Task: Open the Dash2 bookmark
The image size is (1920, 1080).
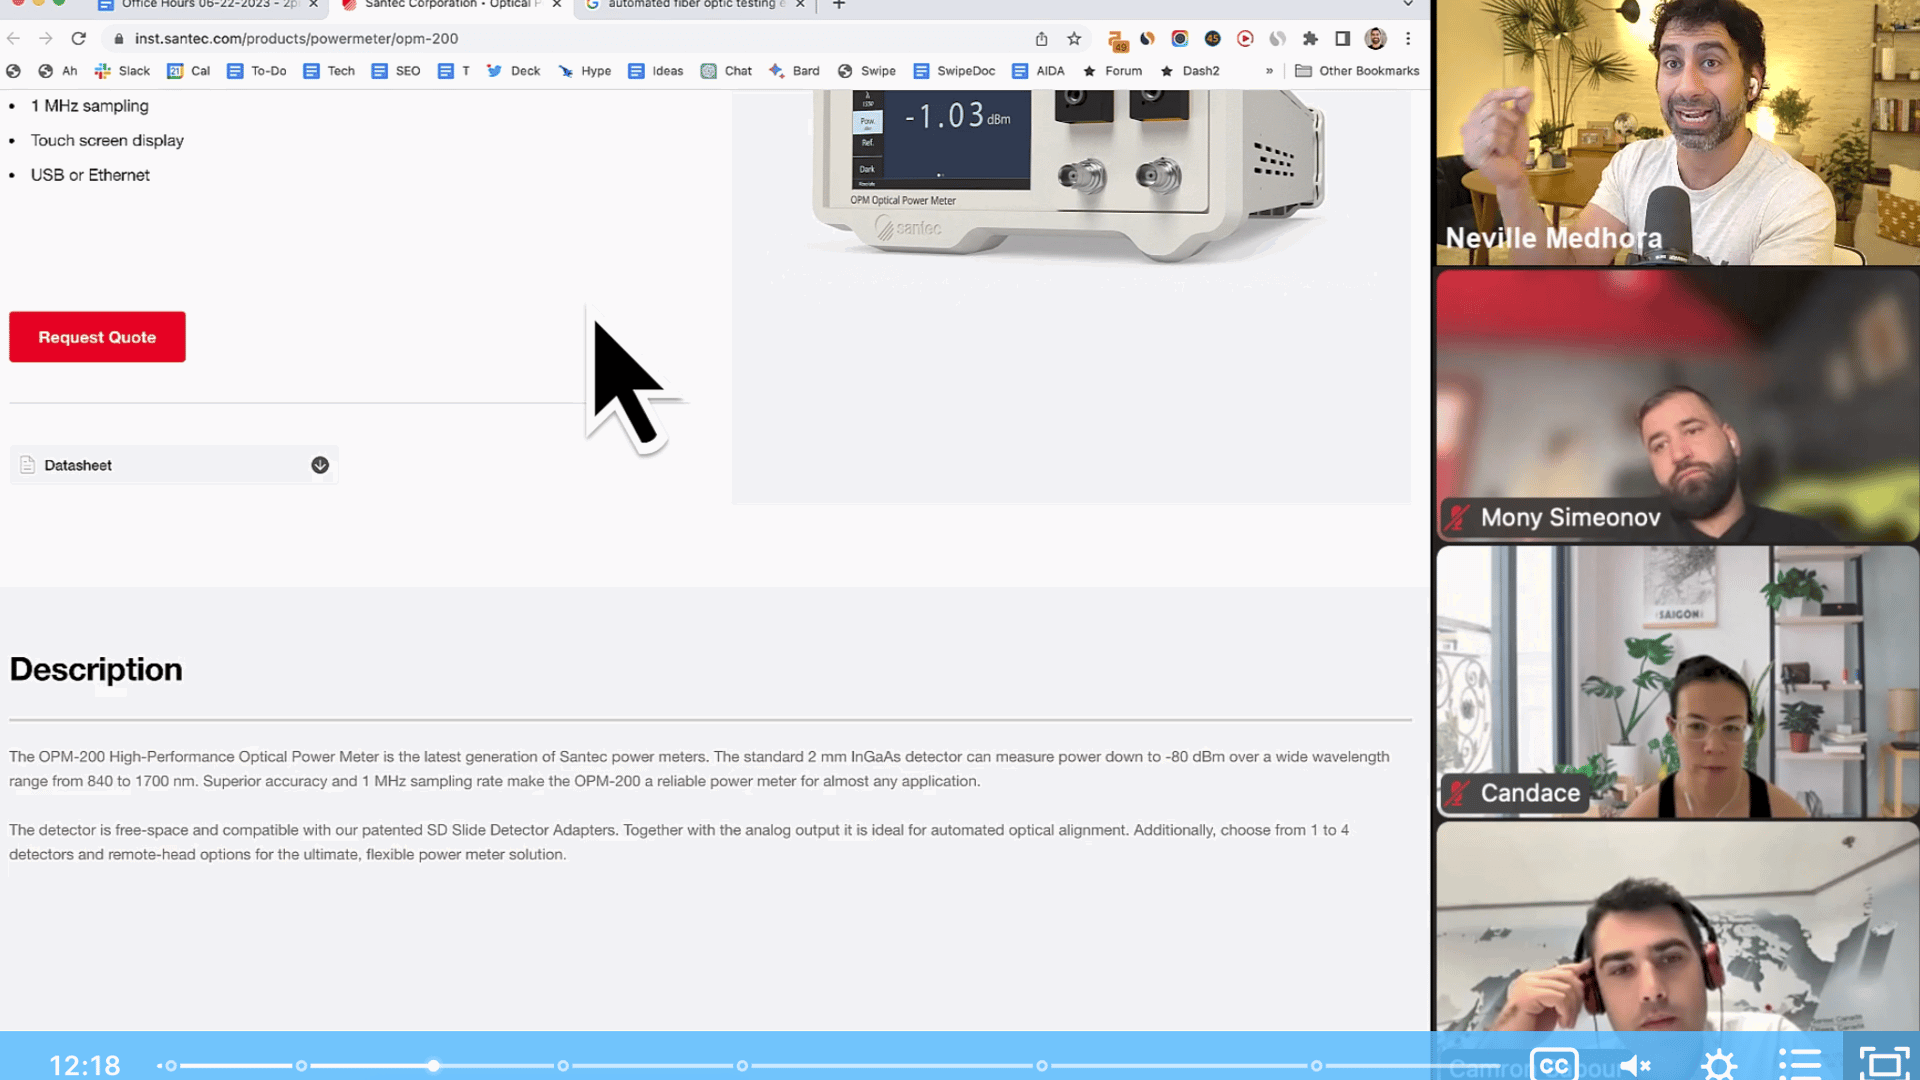Action: (1190, 71)
